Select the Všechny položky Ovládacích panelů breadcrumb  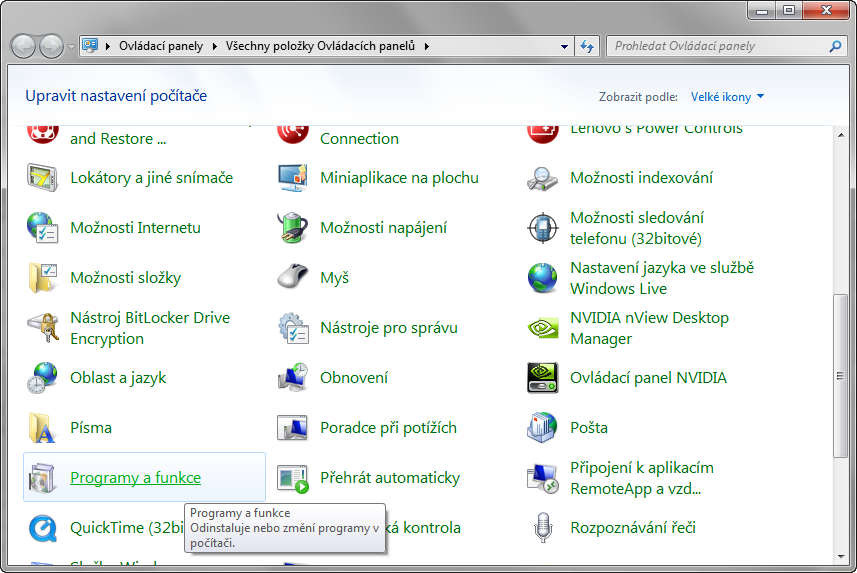[x=320, y=46]
